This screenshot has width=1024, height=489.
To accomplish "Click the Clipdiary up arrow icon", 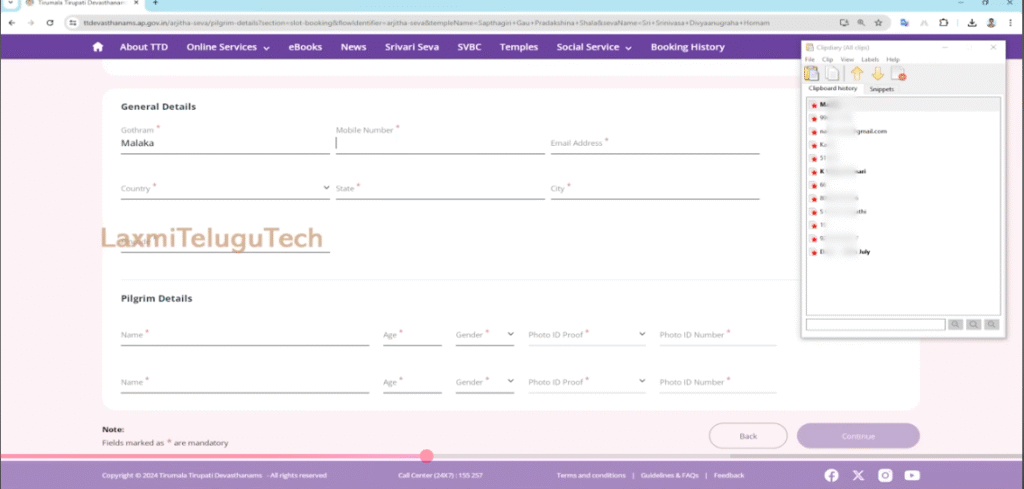I will [x=857, y=74].
